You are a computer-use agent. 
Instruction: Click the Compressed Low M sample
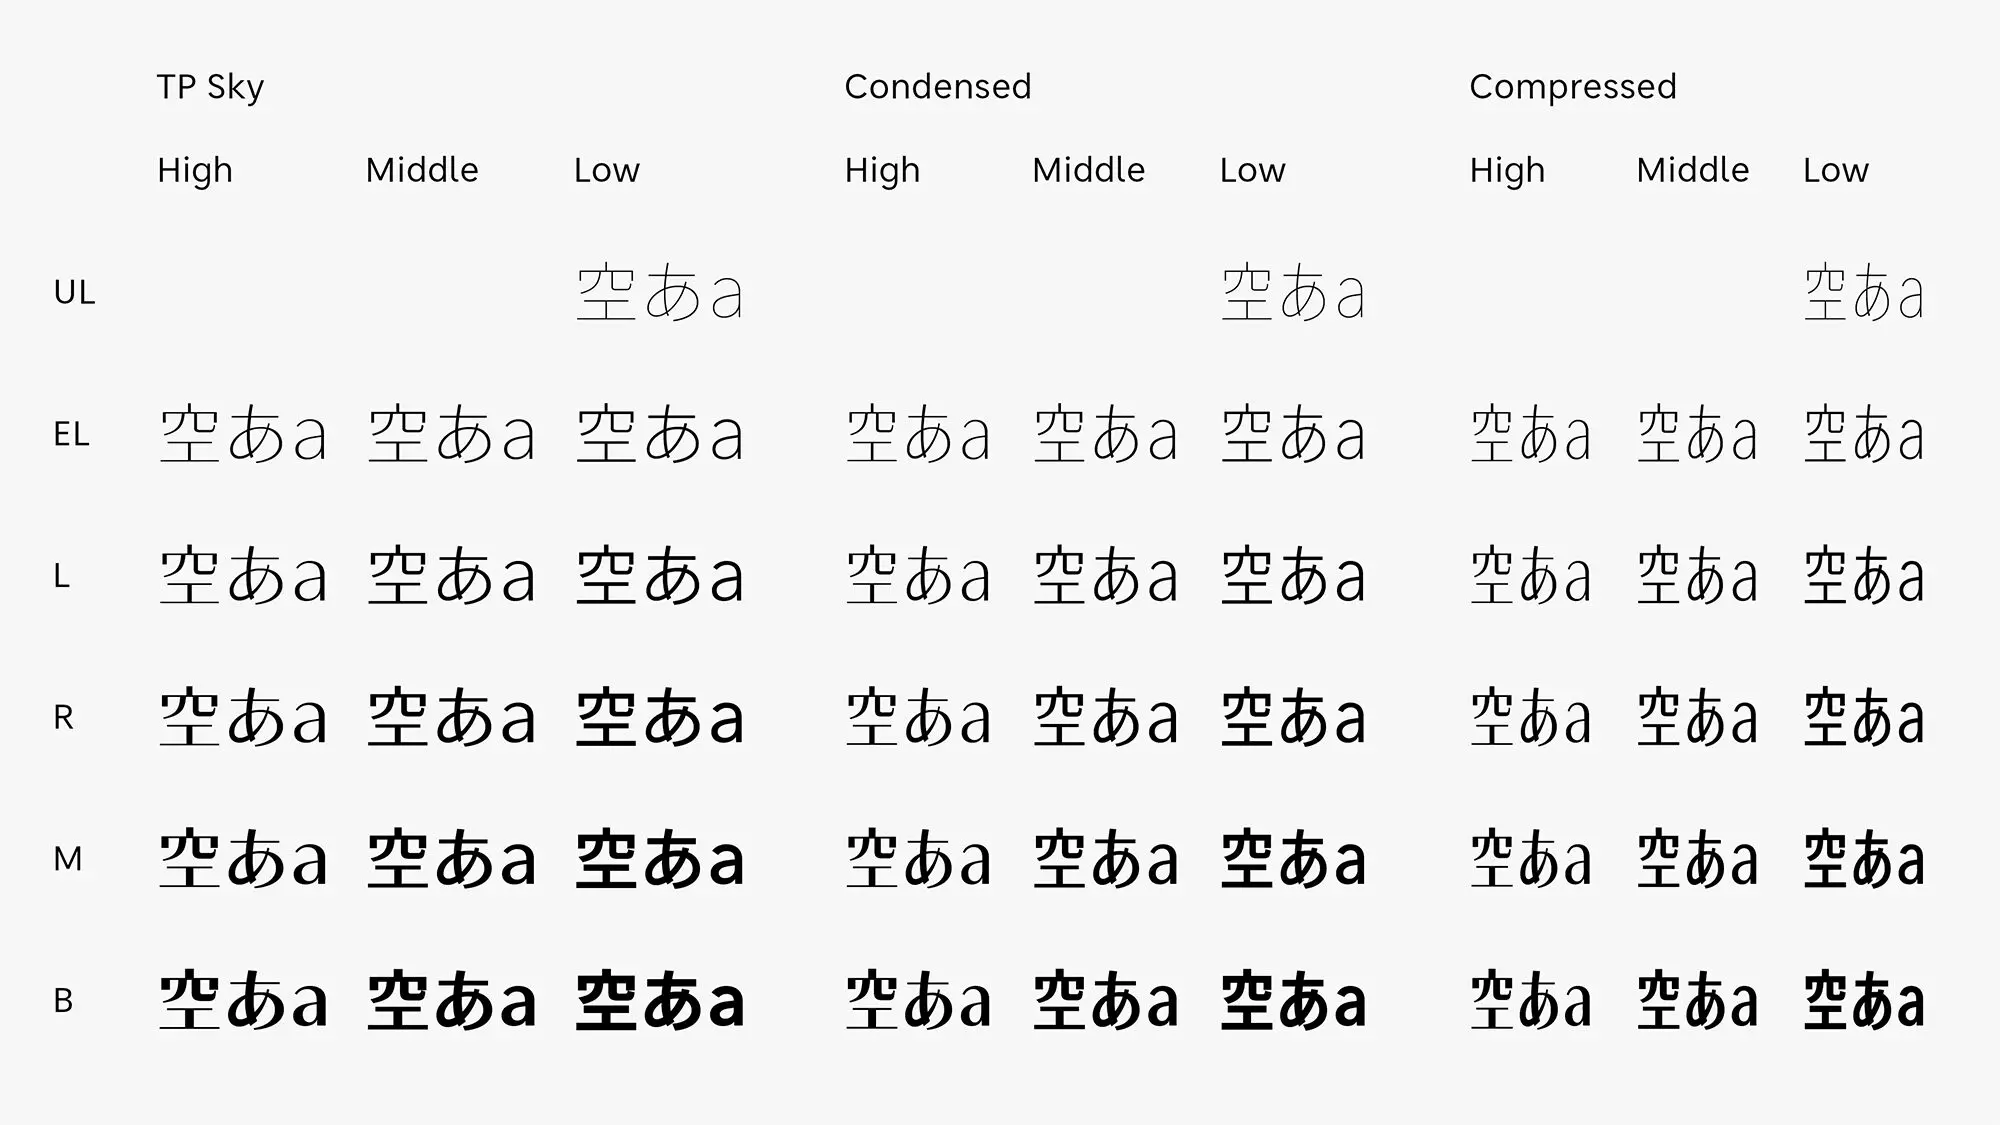click(x=1864, y=860)
